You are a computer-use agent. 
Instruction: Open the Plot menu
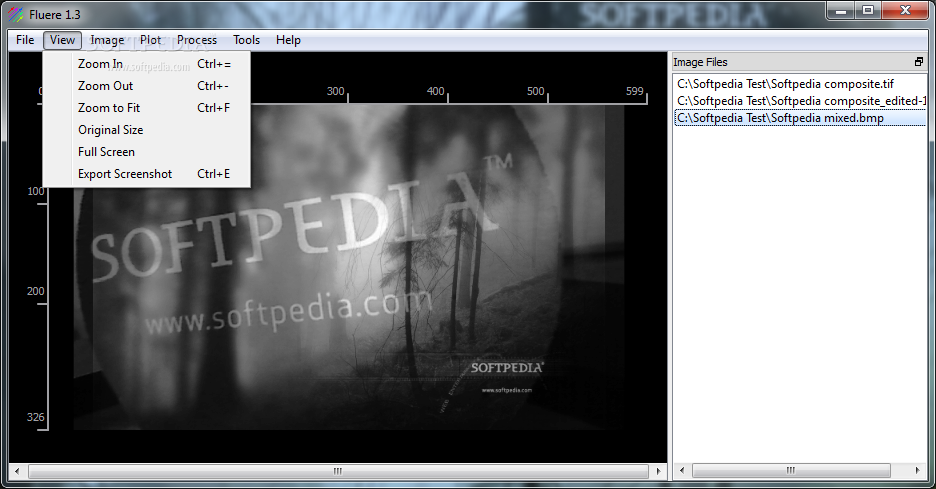[x=150, y=40]
